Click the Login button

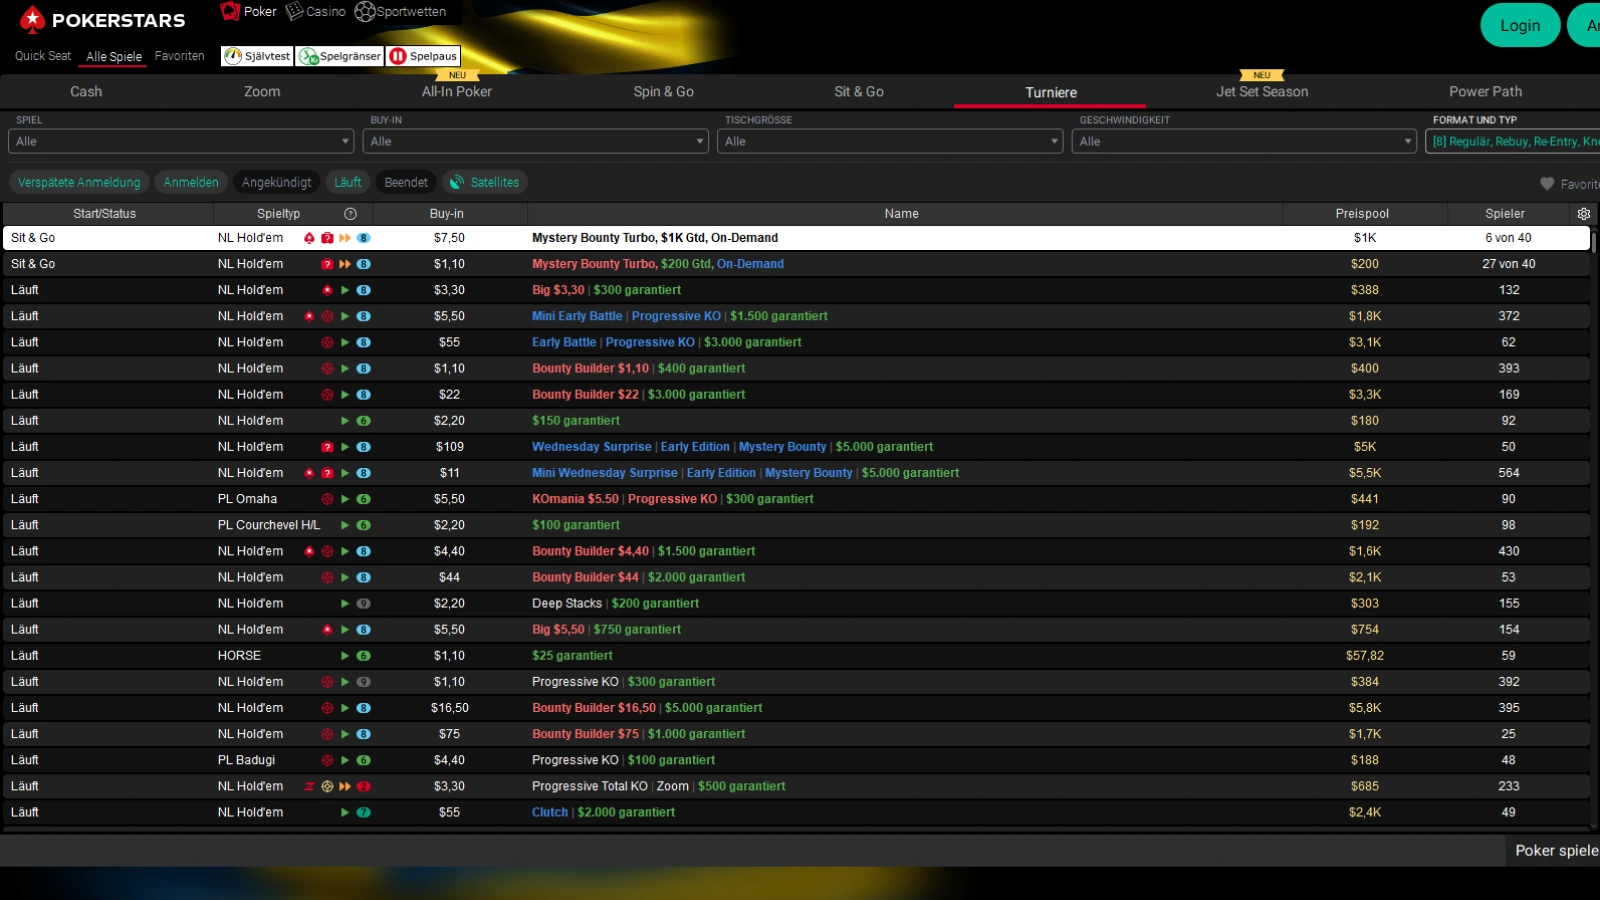1520,26
